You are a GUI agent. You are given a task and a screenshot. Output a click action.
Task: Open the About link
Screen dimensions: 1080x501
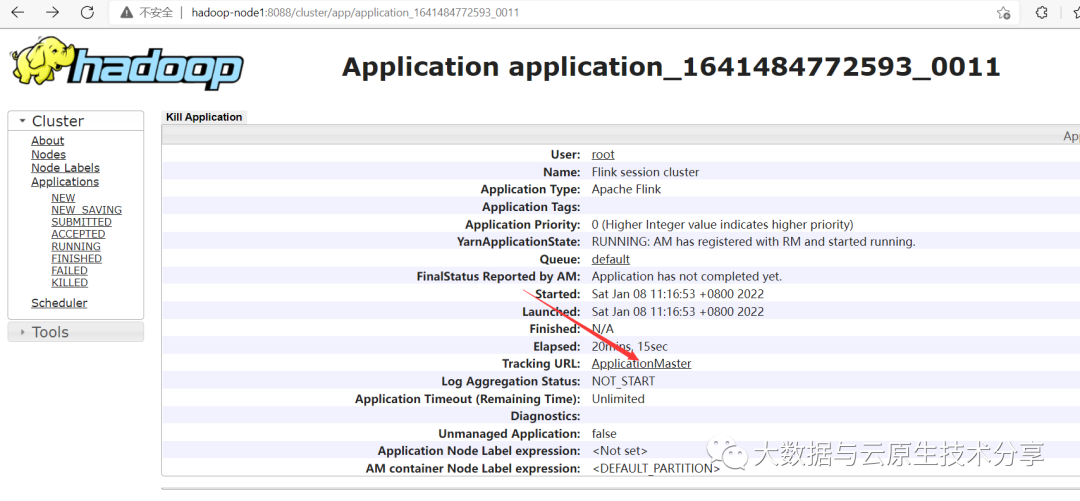[x=48, y=141]
